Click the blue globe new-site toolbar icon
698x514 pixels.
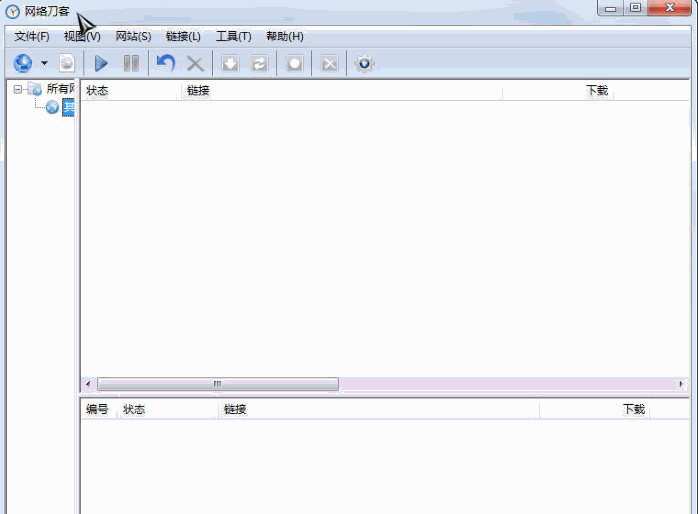[23, 63]
